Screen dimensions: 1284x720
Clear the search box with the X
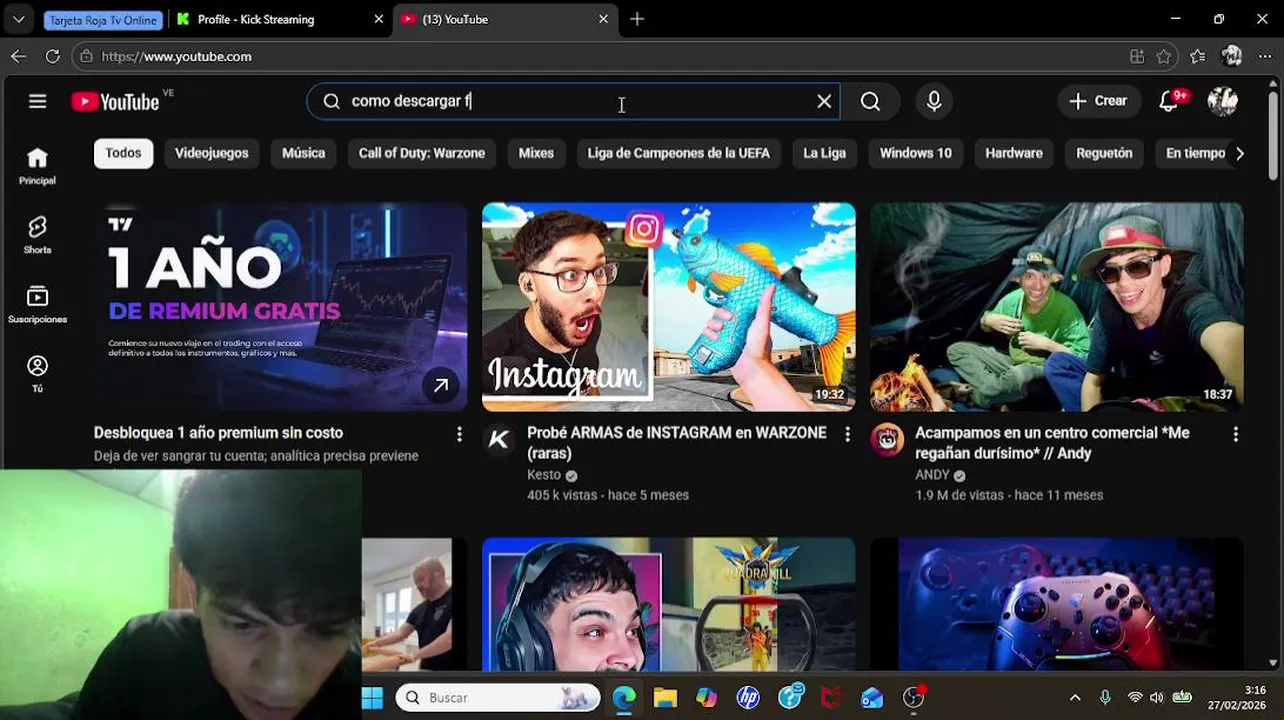[x=824, y=101]
